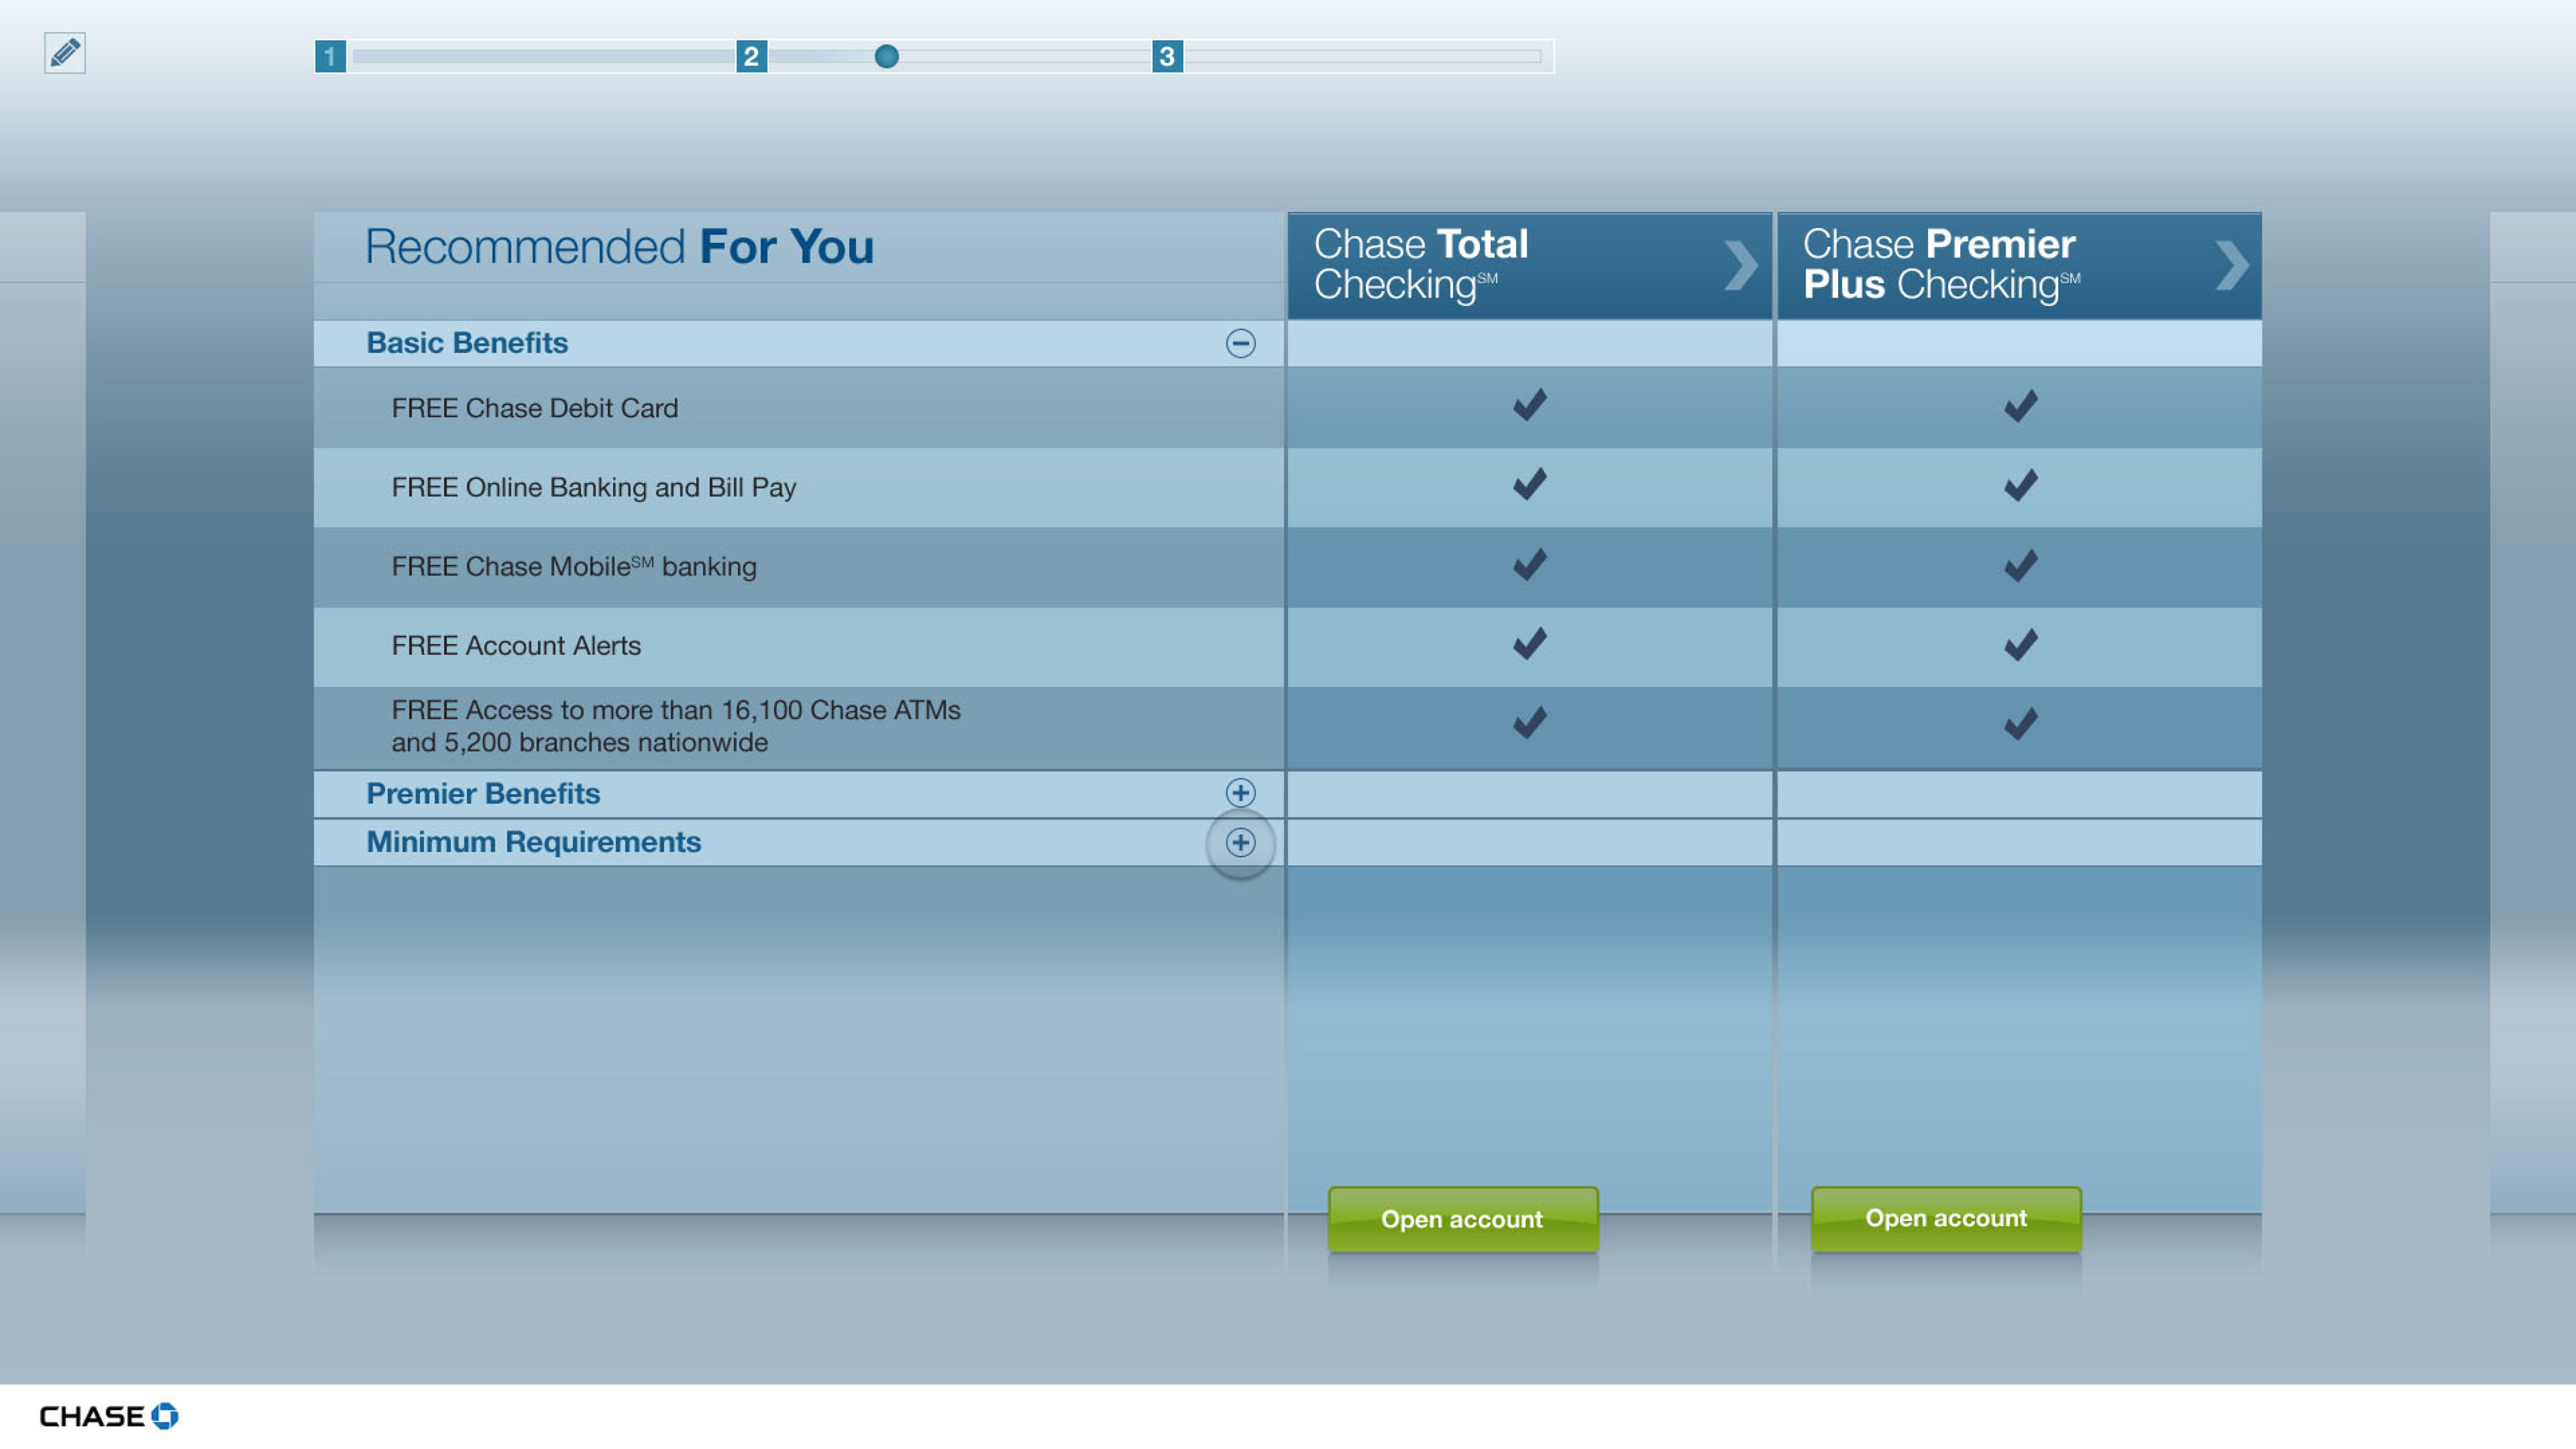The image size is (2576, 1449).
Task: Click the Chase Total Checking header
Action: 1529,265
